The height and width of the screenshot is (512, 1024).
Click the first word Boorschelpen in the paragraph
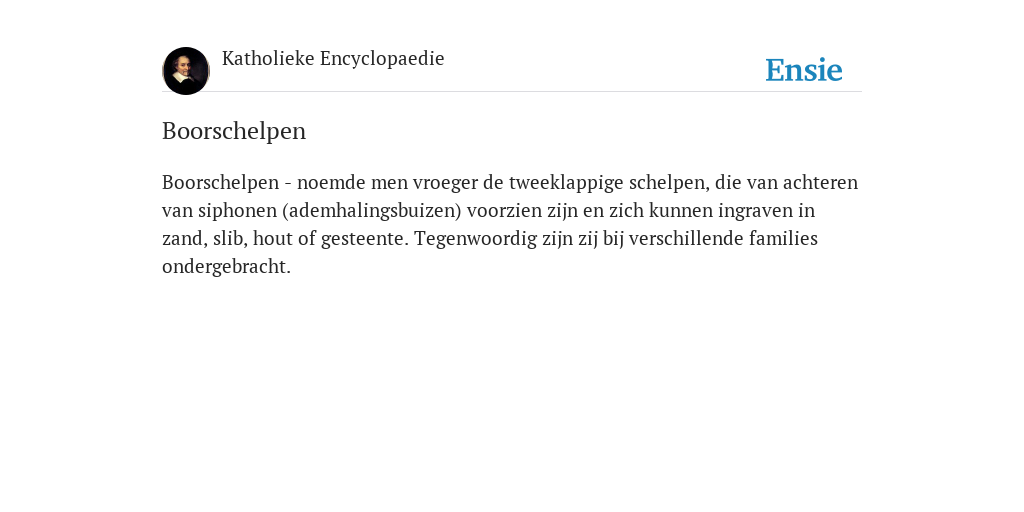coord(221,183)
